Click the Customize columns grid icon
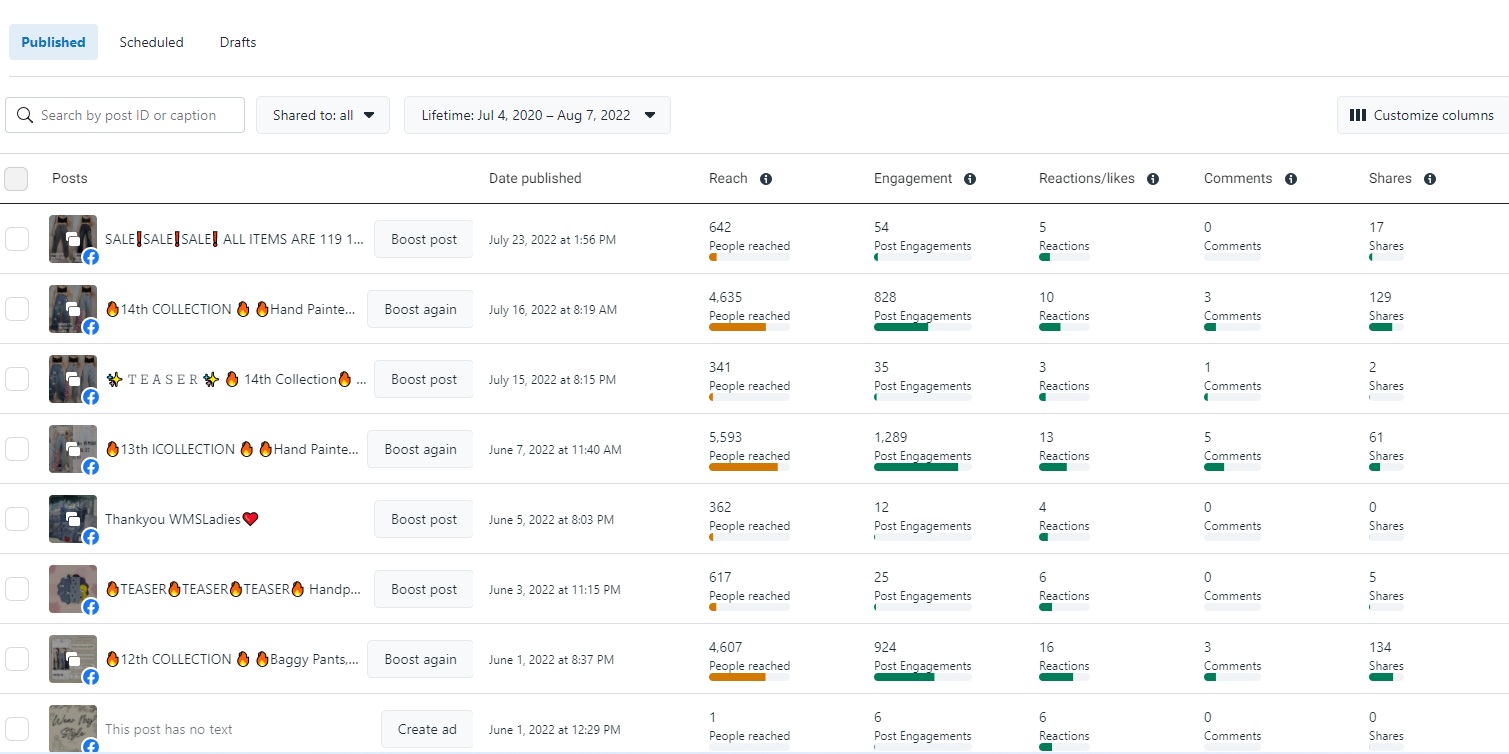Screen dimensions: 1509x754 tap(1357, 115)
